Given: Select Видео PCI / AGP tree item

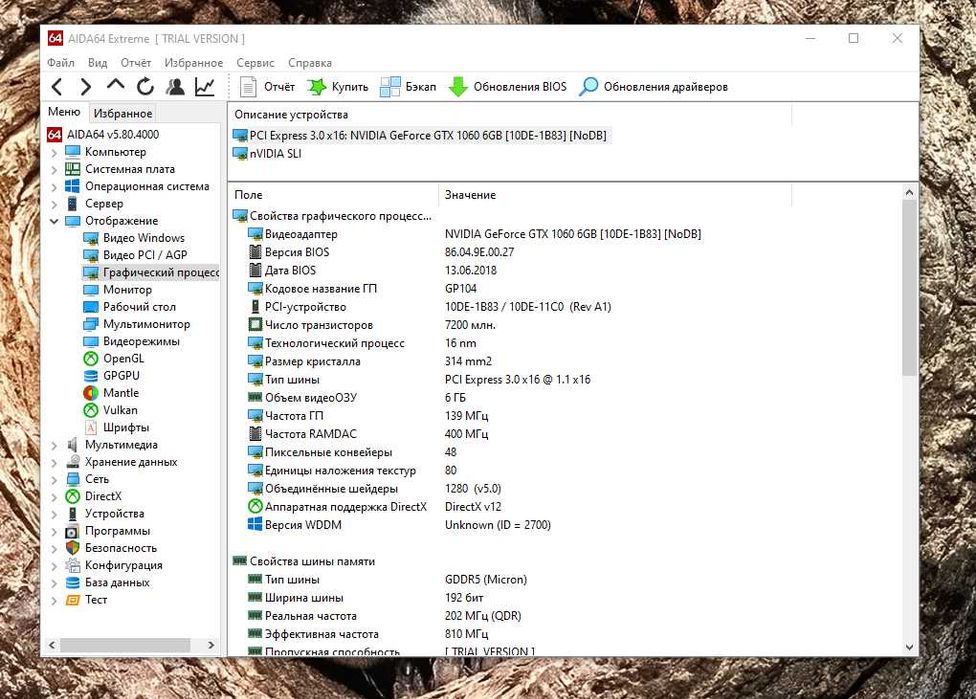Looking at the screenshot, I should pos(135,255).
